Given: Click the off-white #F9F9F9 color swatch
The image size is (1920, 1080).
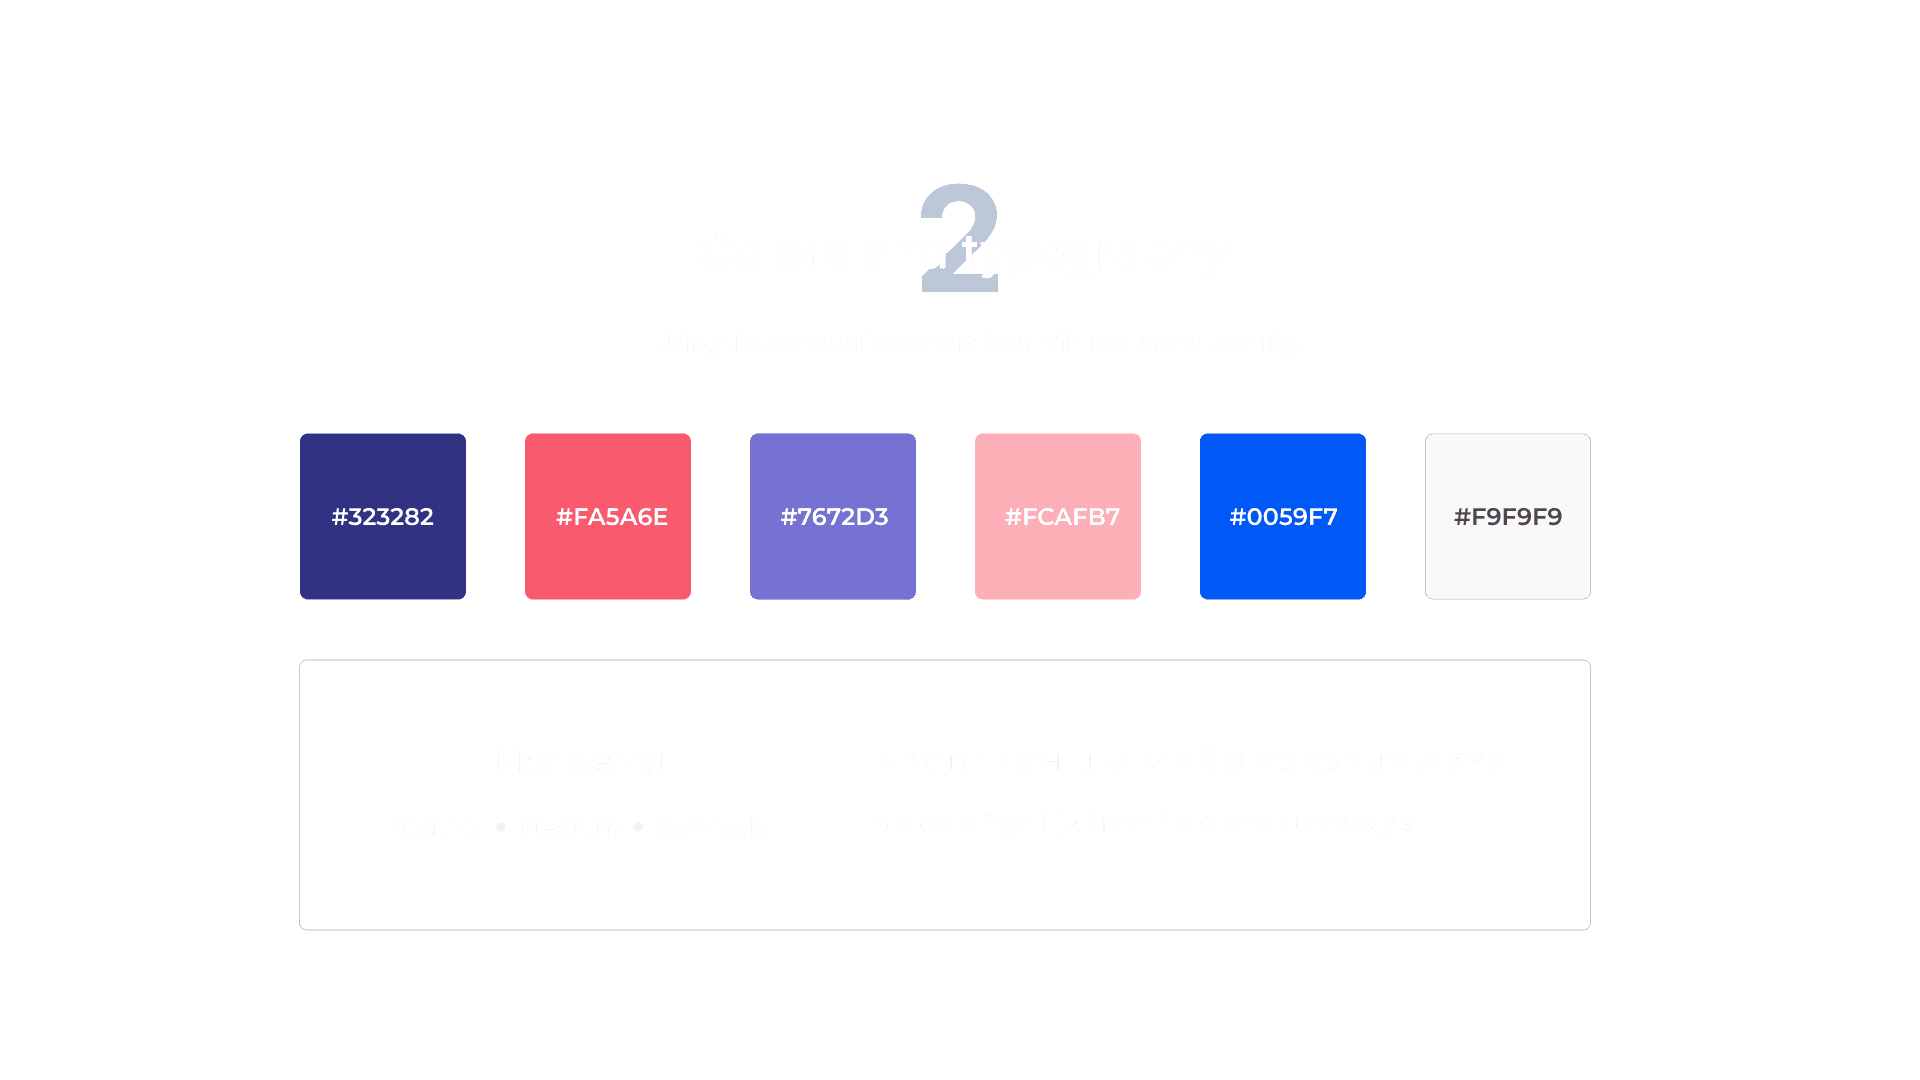Looking at the screenshot, I should coord(1507,514).
